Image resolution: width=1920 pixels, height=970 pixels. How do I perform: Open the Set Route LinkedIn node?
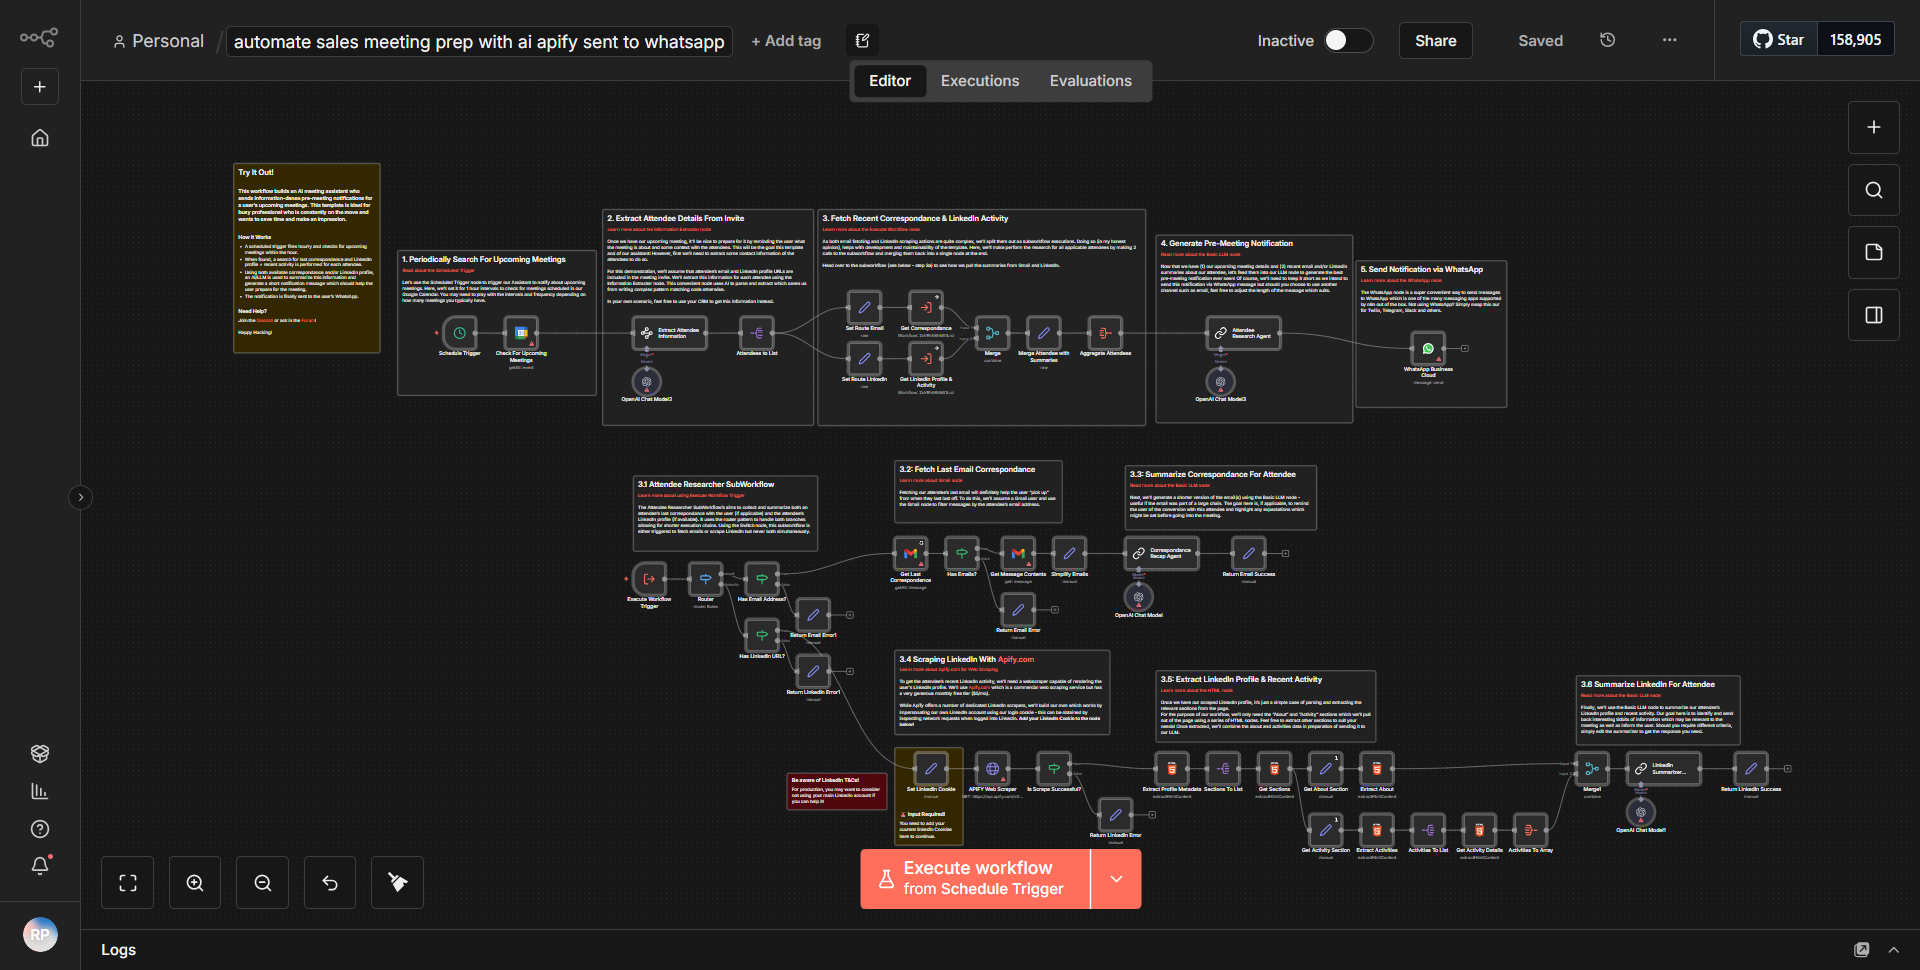click(x=864, y=358)
